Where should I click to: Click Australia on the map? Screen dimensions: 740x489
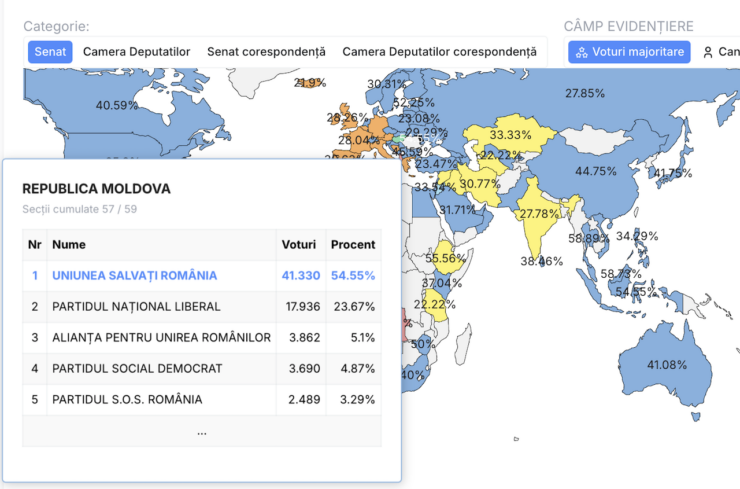(x=667, y=365)
